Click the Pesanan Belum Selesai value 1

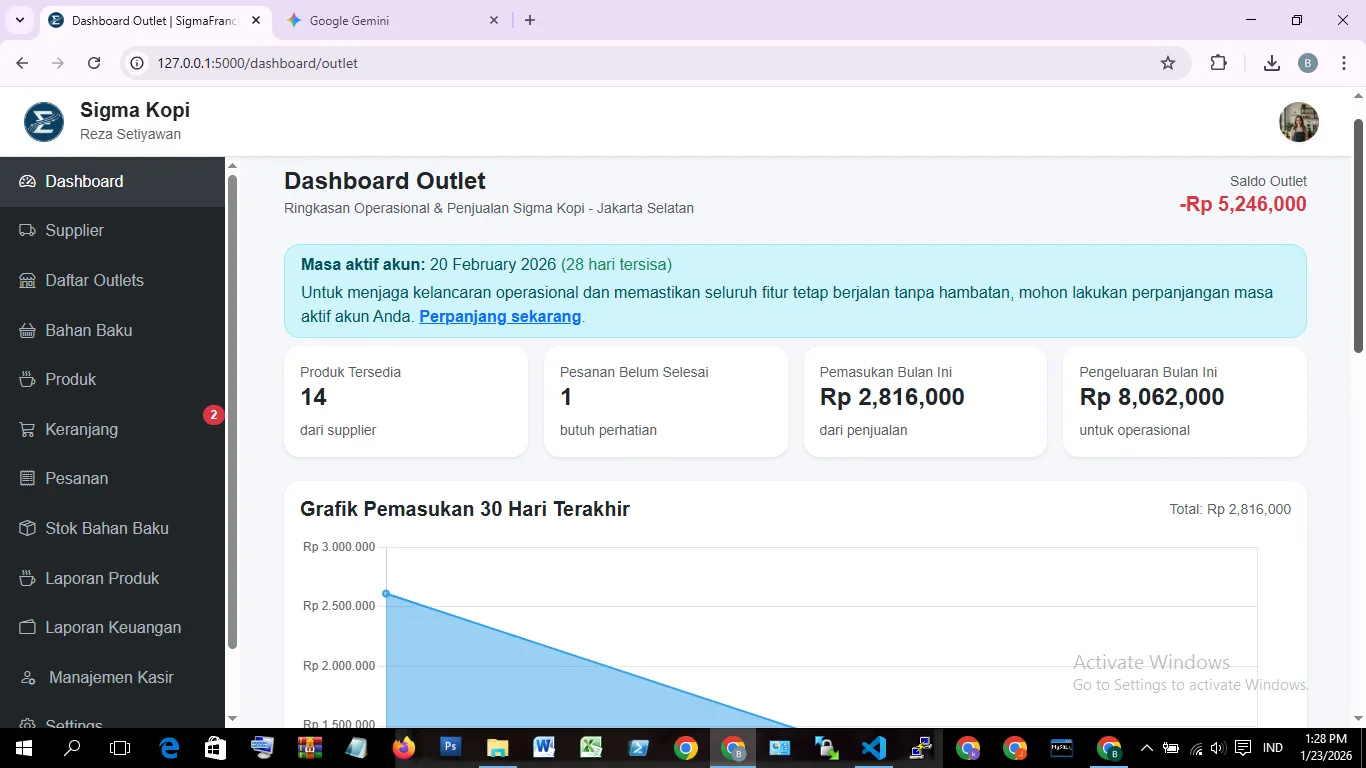point(566,397)
